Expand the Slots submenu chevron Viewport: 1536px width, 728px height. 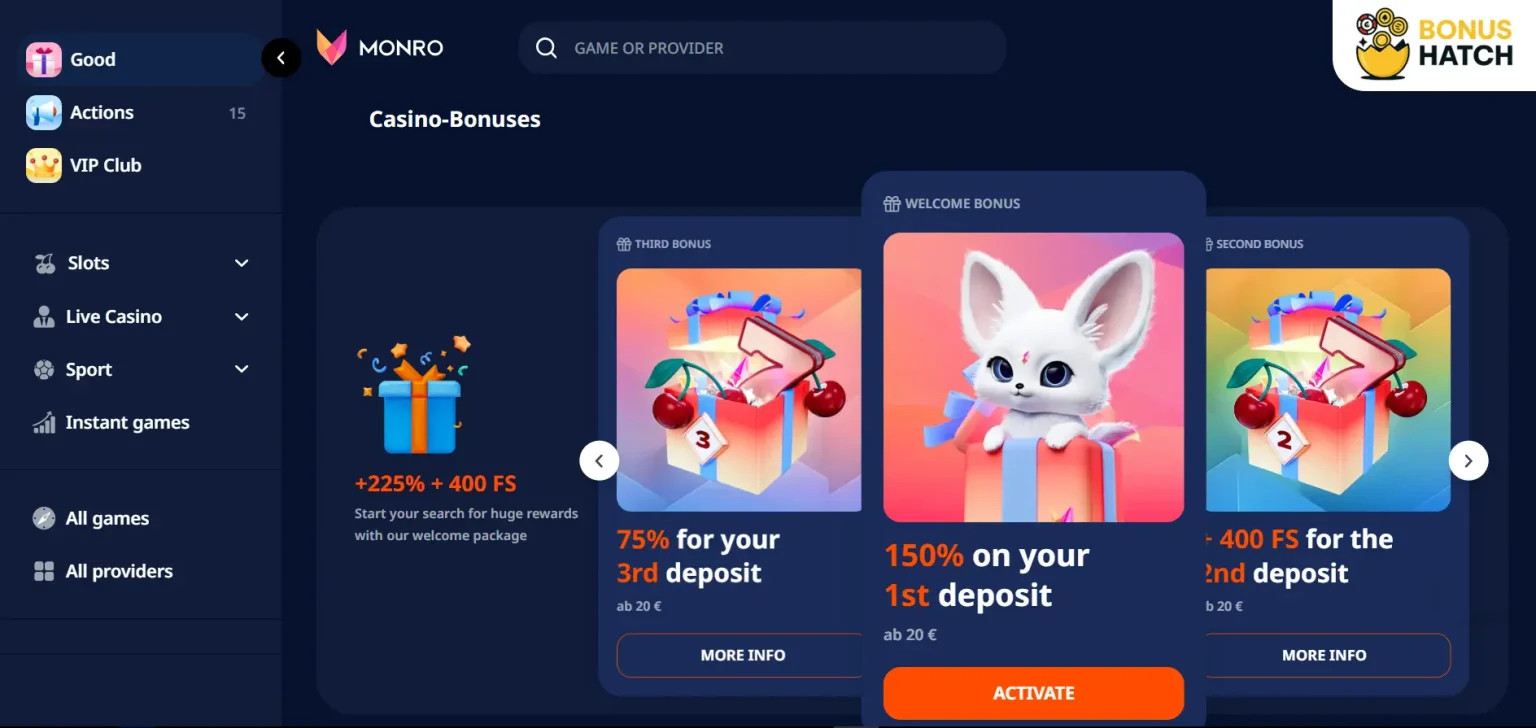(x=241, y=263)
